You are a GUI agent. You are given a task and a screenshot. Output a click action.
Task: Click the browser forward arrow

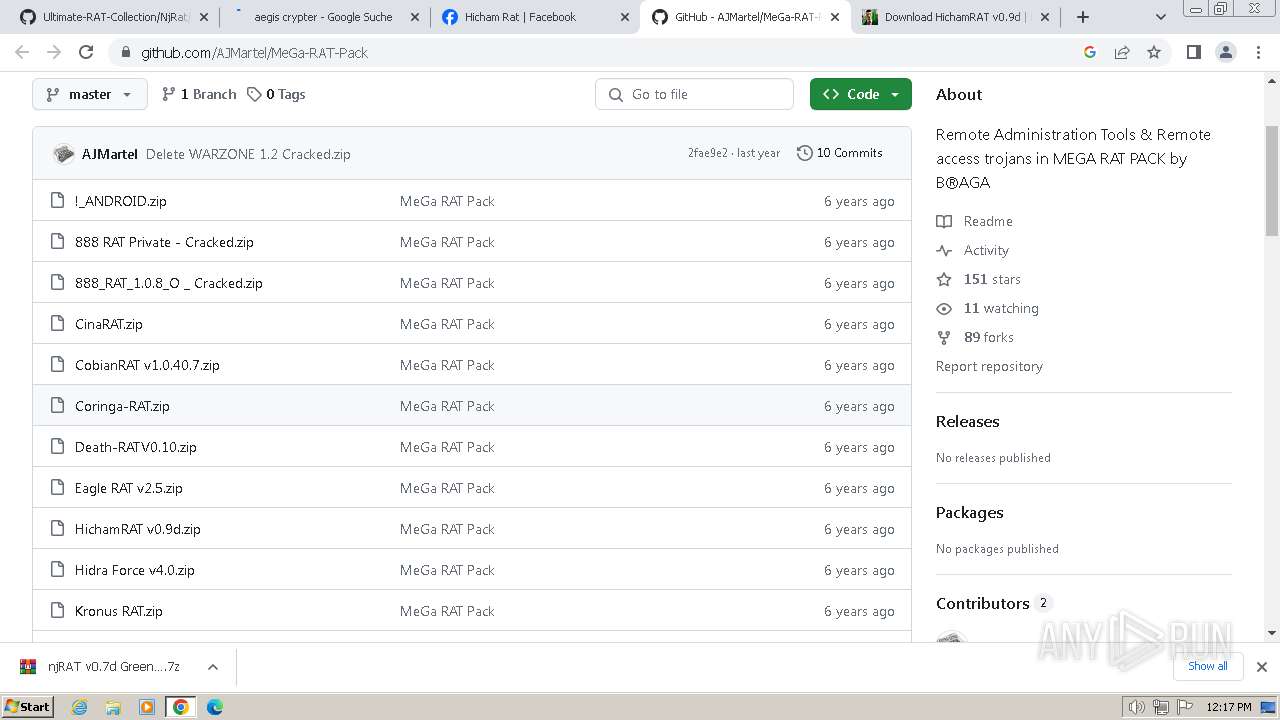click(x=54, y=52)
